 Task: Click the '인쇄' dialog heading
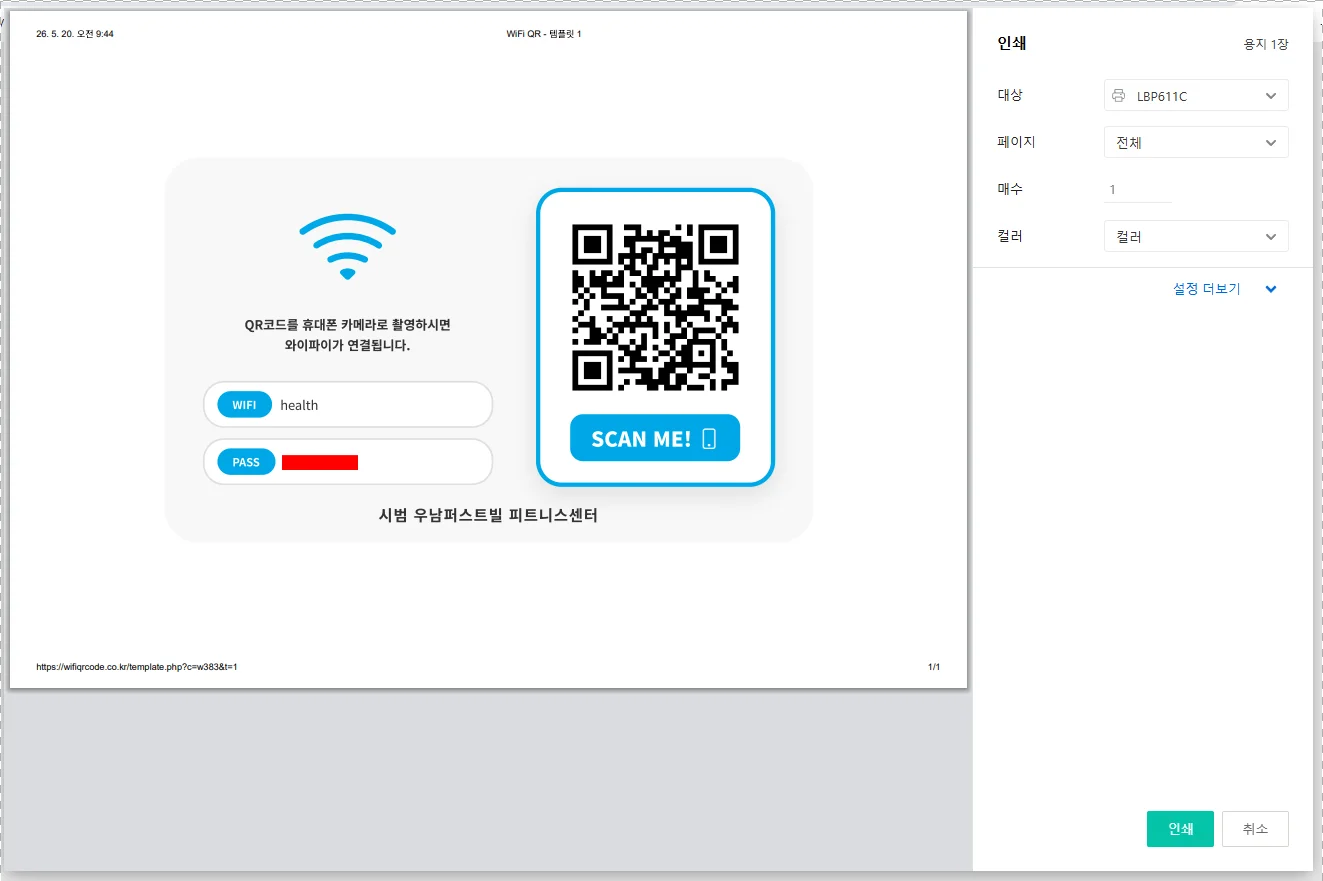coord(1012,43)
